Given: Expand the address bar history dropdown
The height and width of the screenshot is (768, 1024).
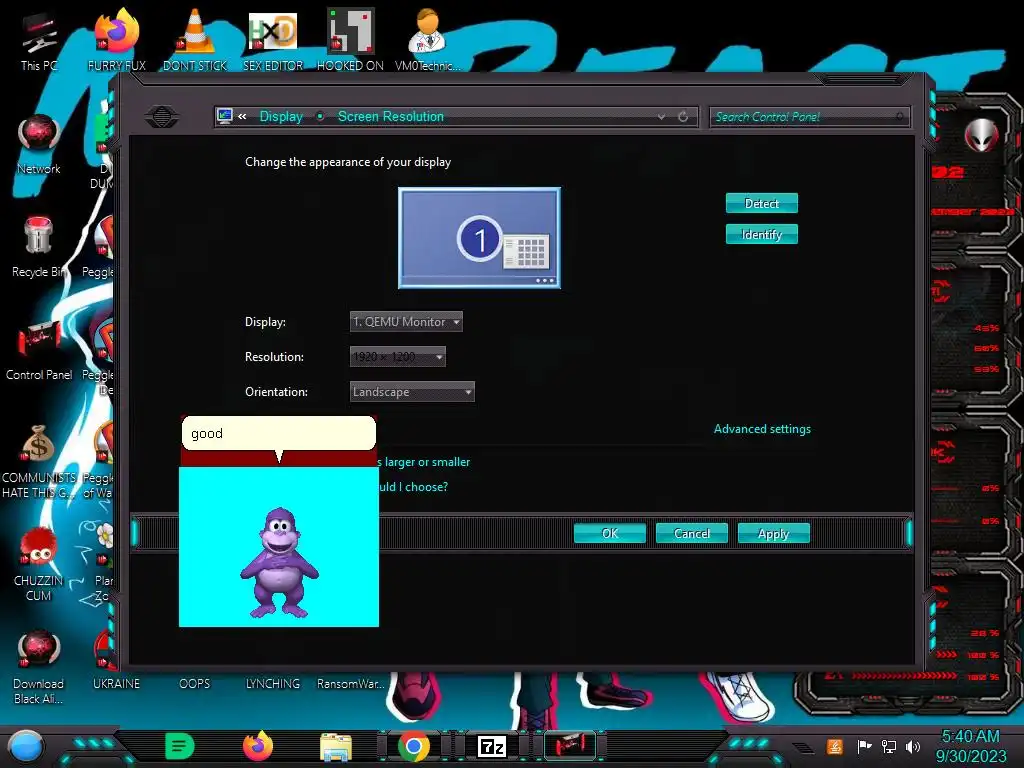Looking at the screenshot, I should 661,116.
